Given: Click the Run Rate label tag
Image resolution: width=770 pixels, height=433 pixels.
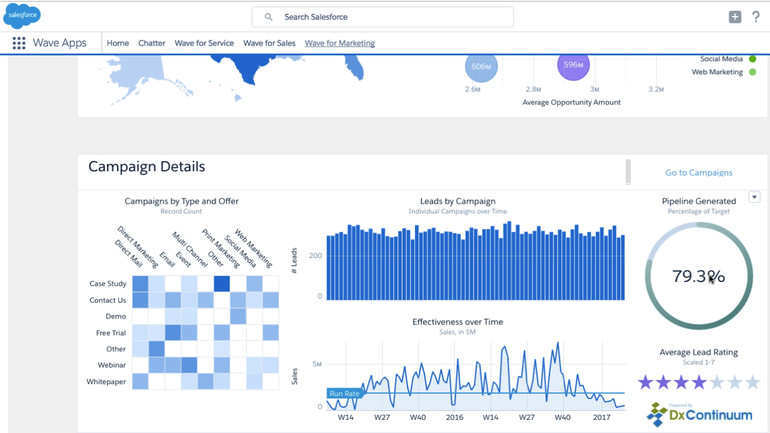Looking at the screenshot, I should click(344, 393).
